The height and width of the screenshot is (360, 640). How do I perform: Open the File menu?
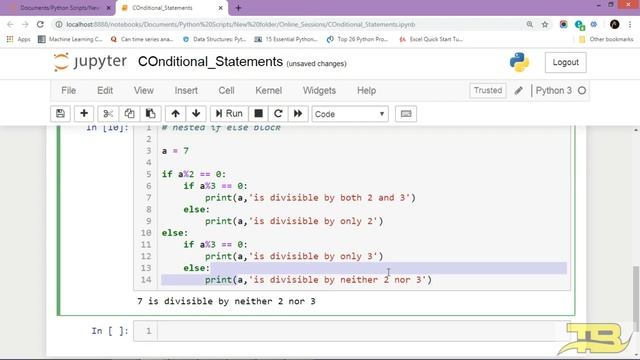69,91
